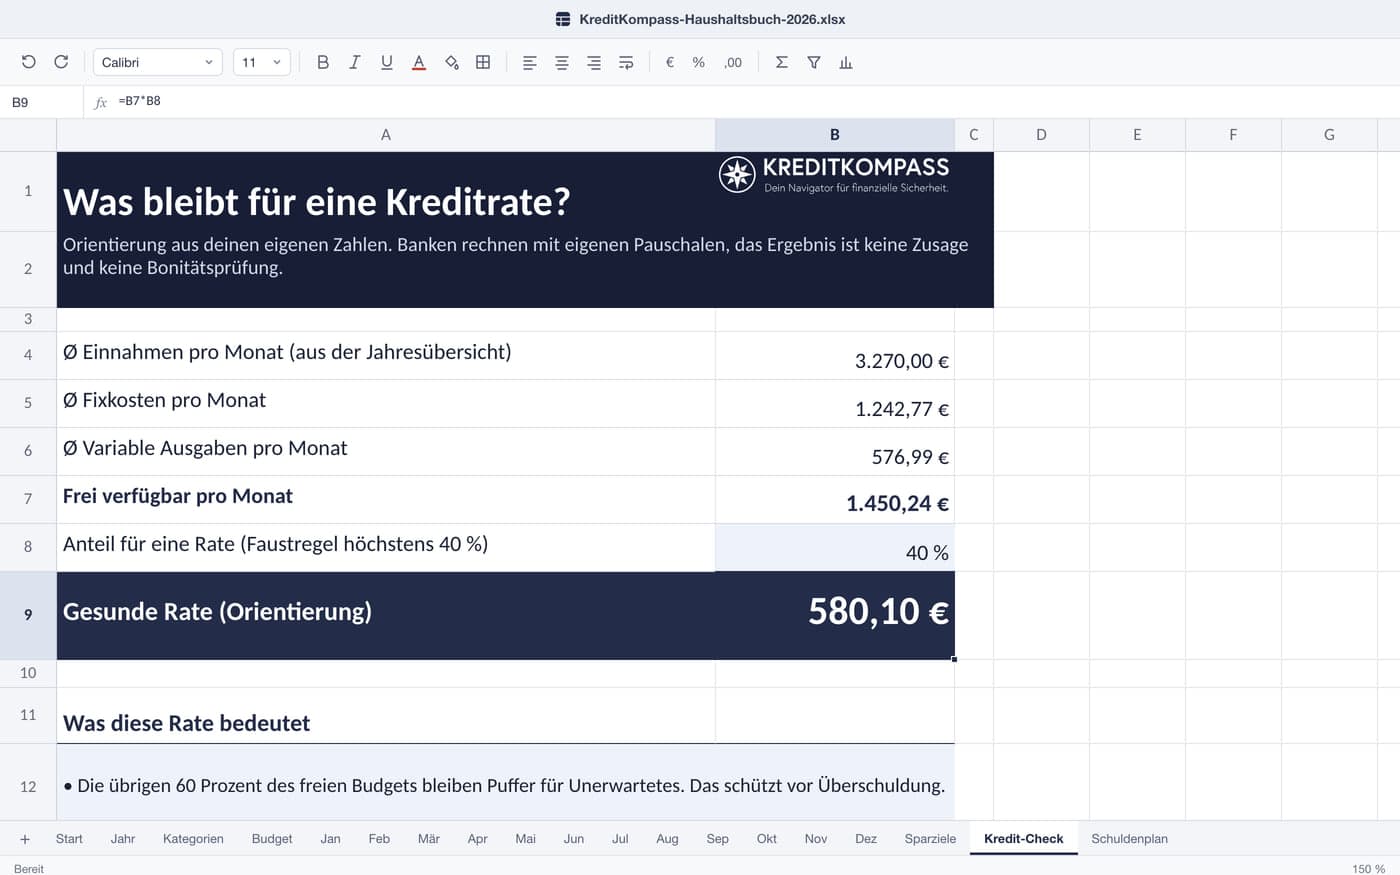
Task: Select the 1.450,24 € free amount cell
Action: coord(835,500)
